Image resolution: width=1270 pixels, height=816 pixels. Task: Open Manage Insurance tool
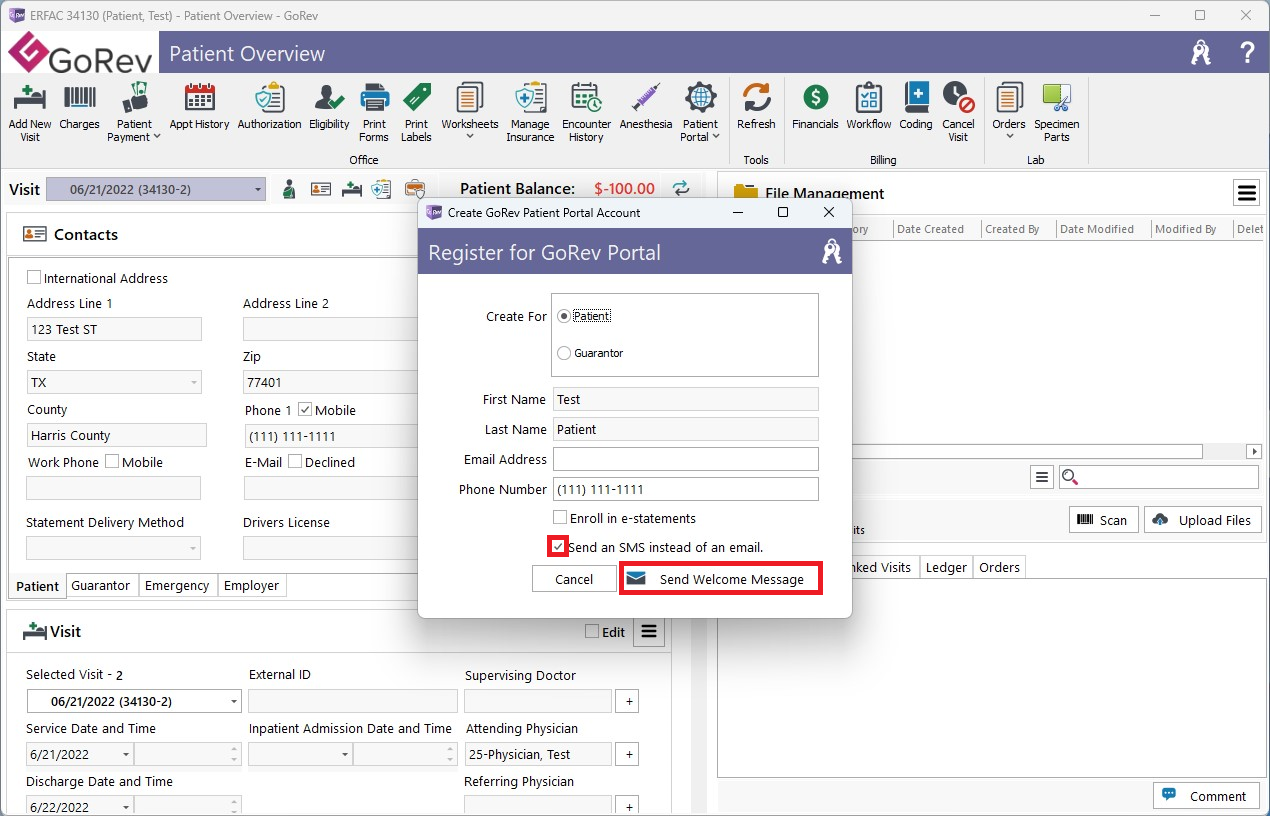click(530, 112)
